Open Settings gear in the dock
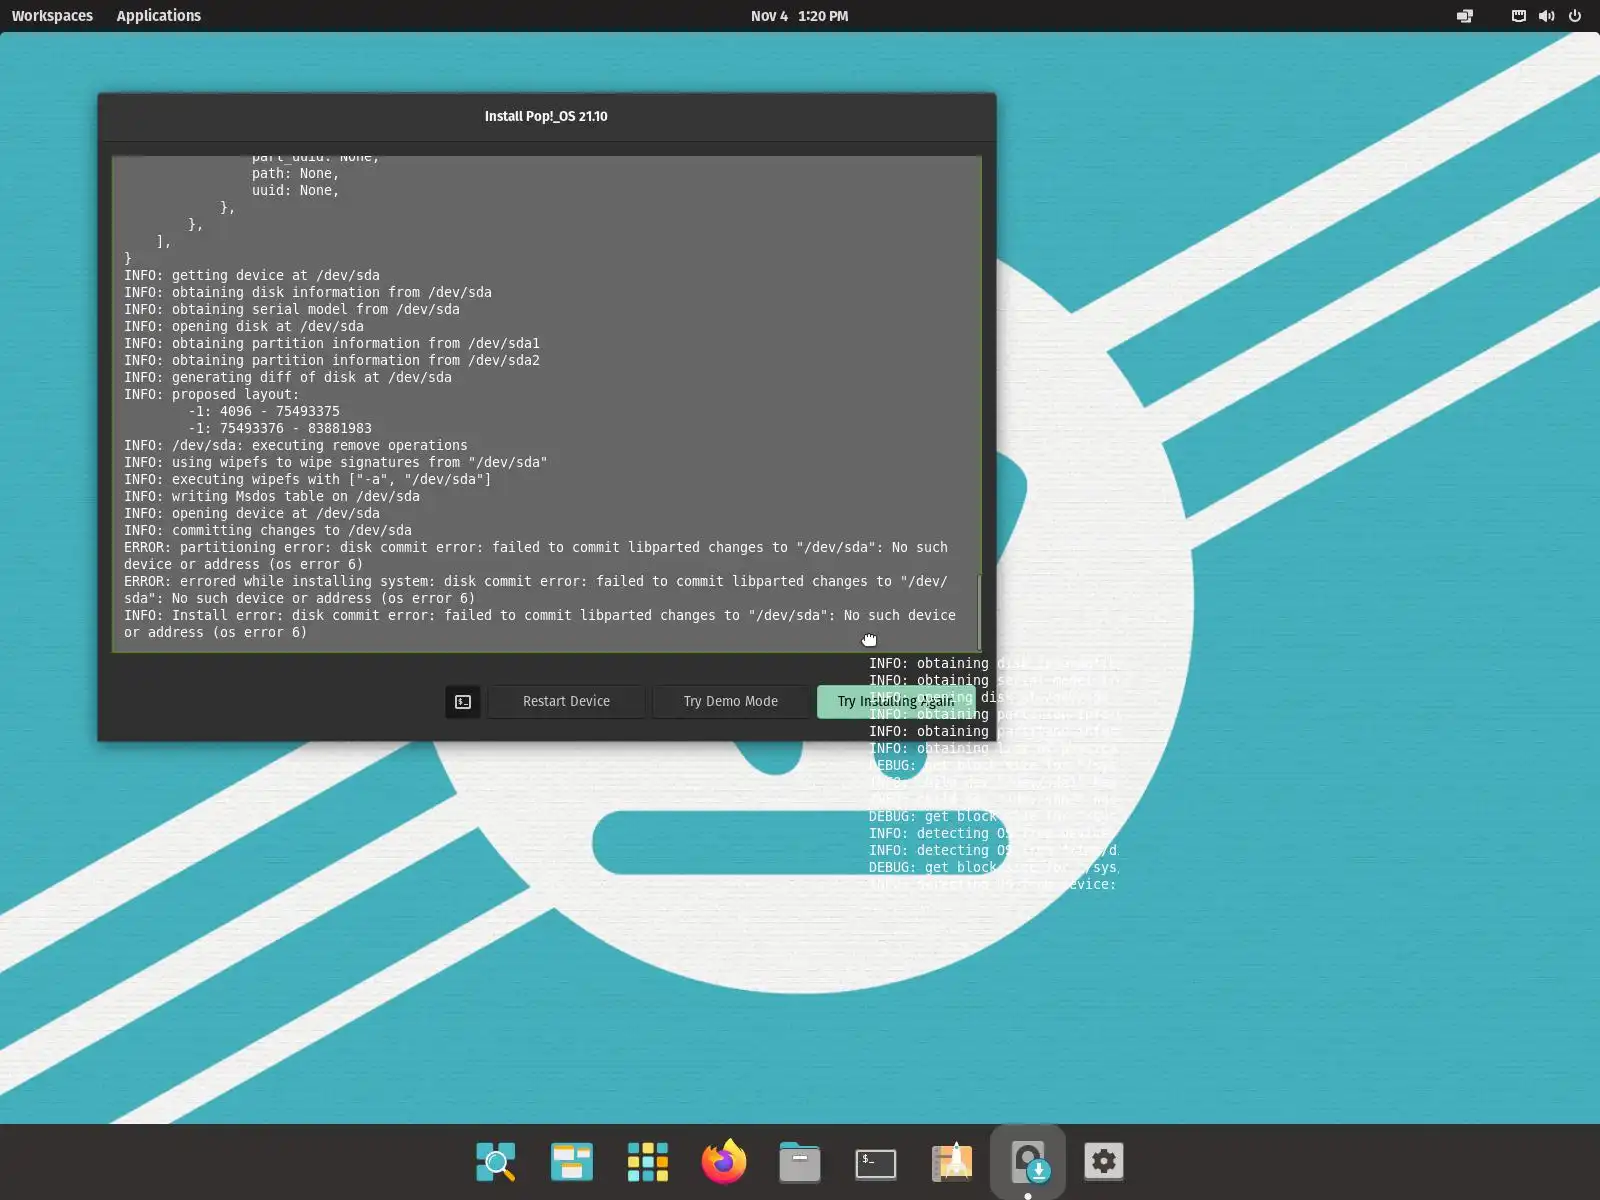Screen dimensions: 1600x1200 [x=1104, y=1162]
